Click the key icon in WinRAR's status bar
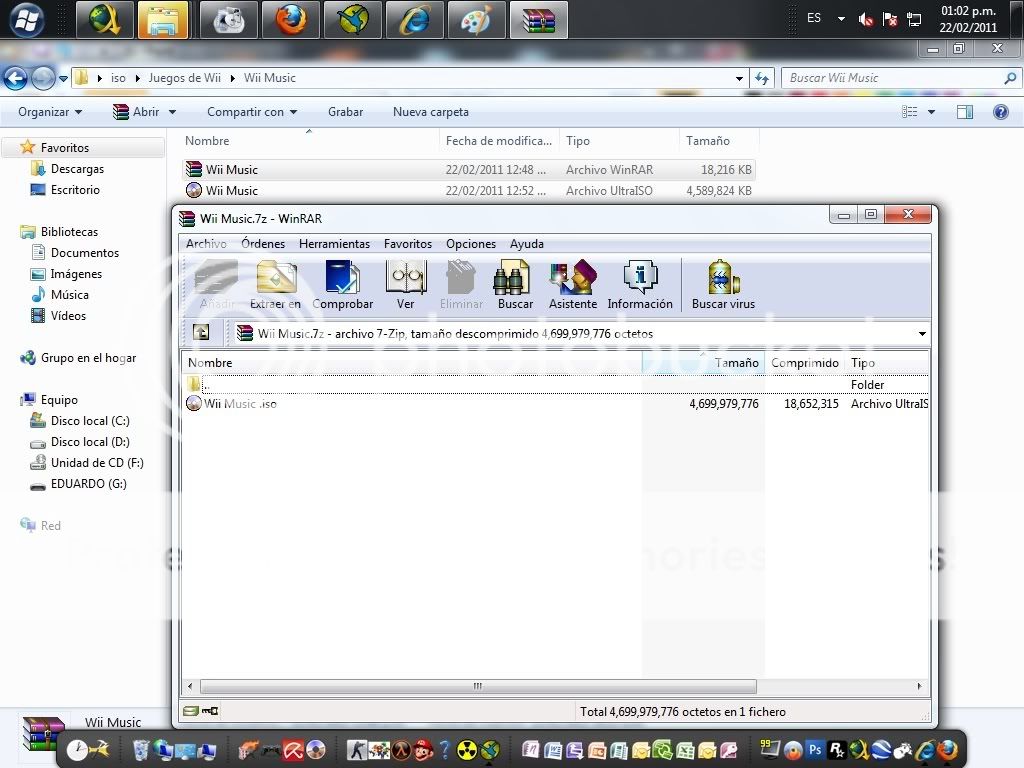 click(210, 711)
